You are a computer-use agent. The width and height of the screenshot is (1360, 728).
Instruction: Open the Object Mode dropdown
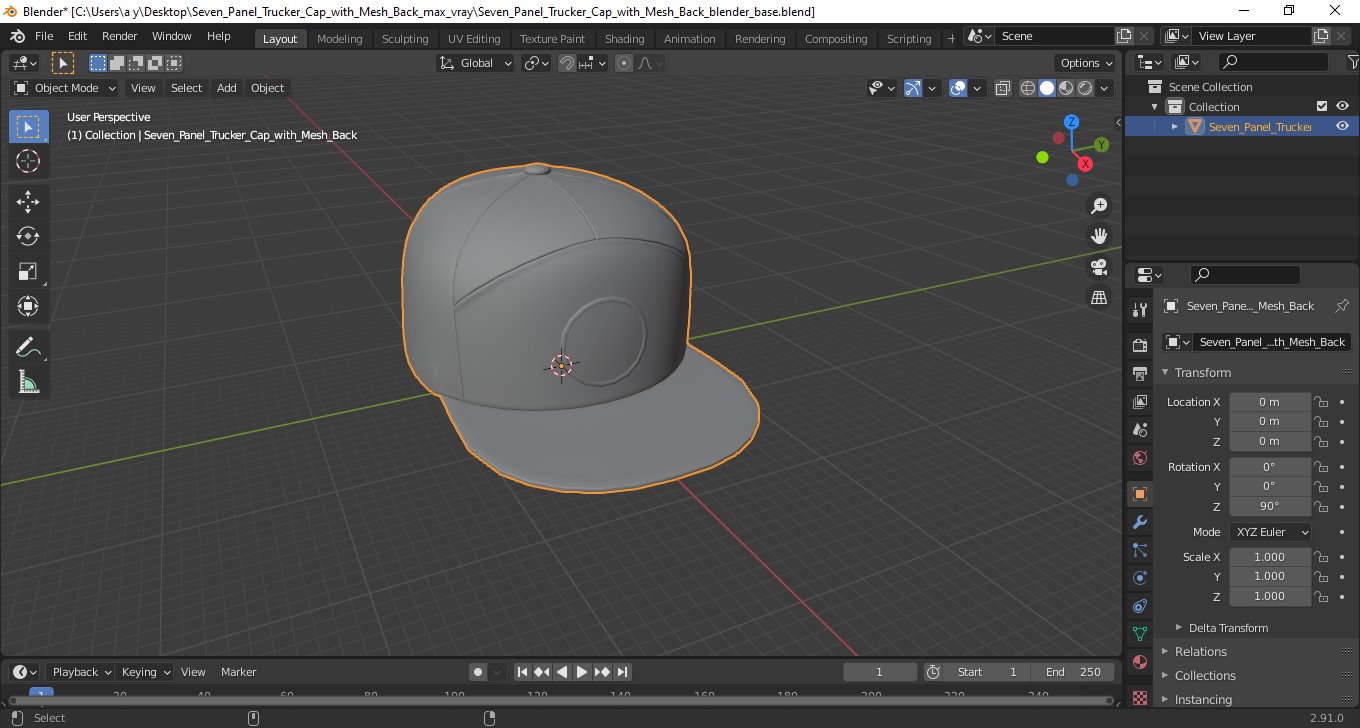65,88
